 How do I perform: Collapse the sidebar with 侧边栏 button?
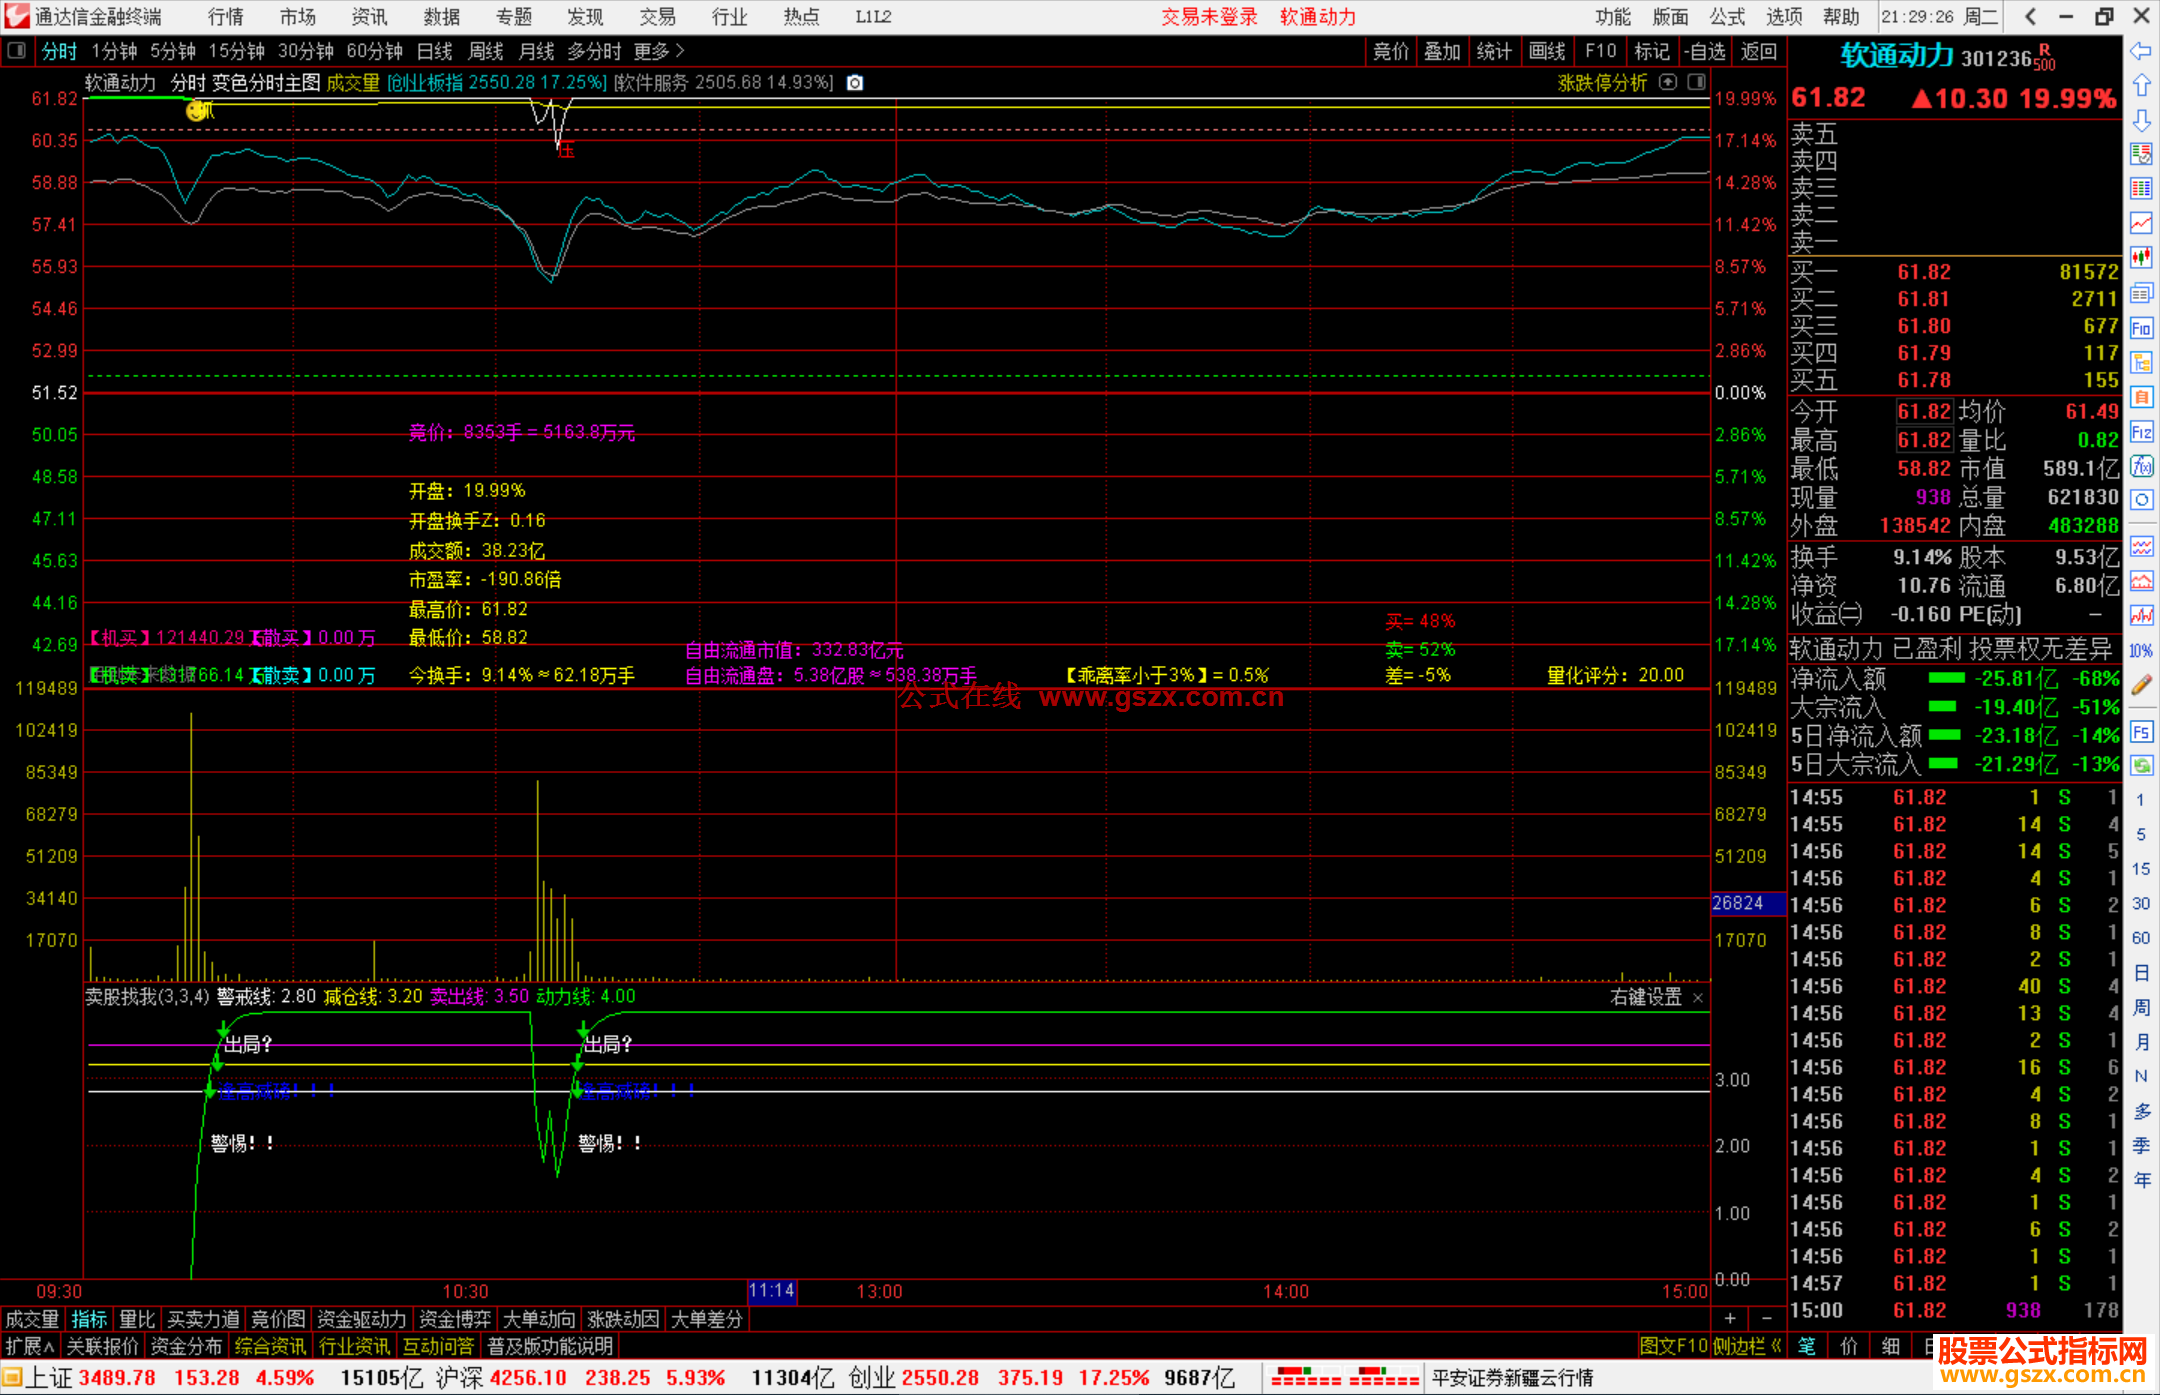point(1749,1347)
